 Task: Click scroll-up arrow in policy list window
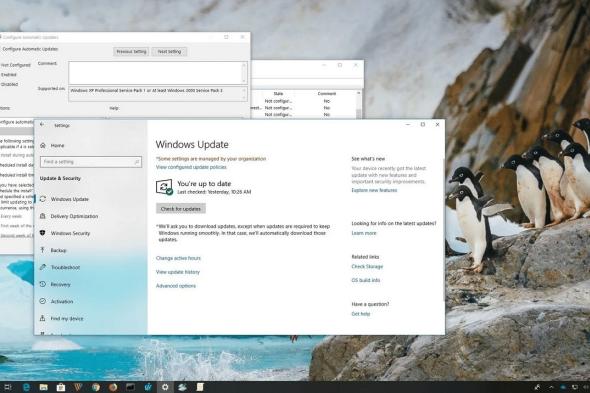coord(359,93)
